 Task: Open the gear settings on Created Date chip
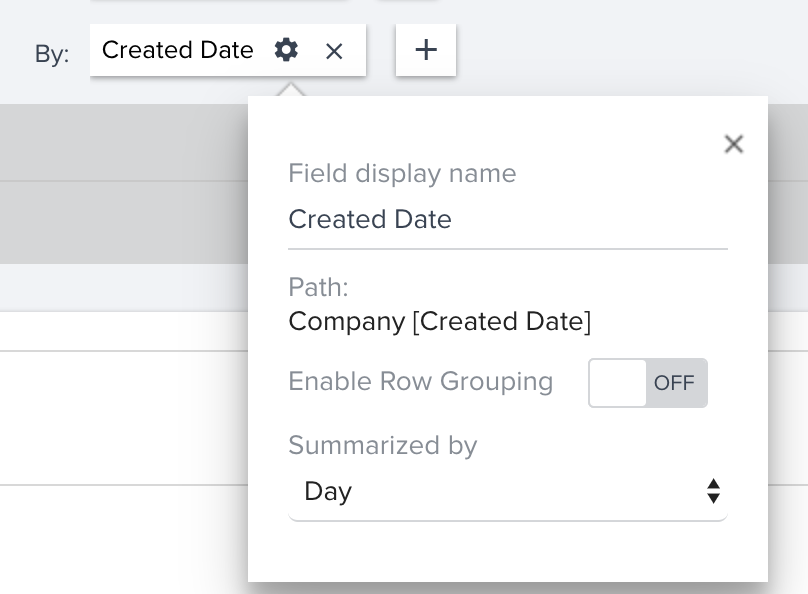(x=286, y=50)
